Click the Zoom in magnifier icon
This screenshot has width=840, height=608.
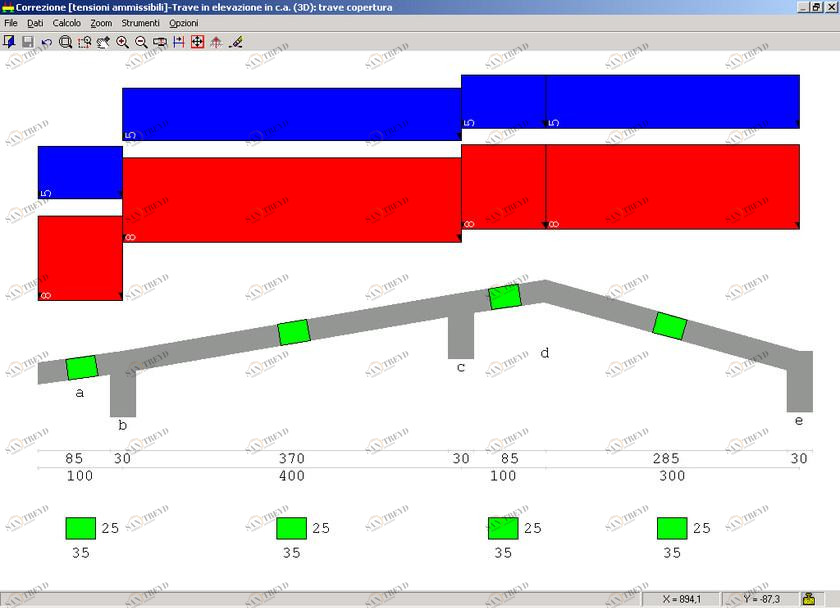[x=122, y=42]
